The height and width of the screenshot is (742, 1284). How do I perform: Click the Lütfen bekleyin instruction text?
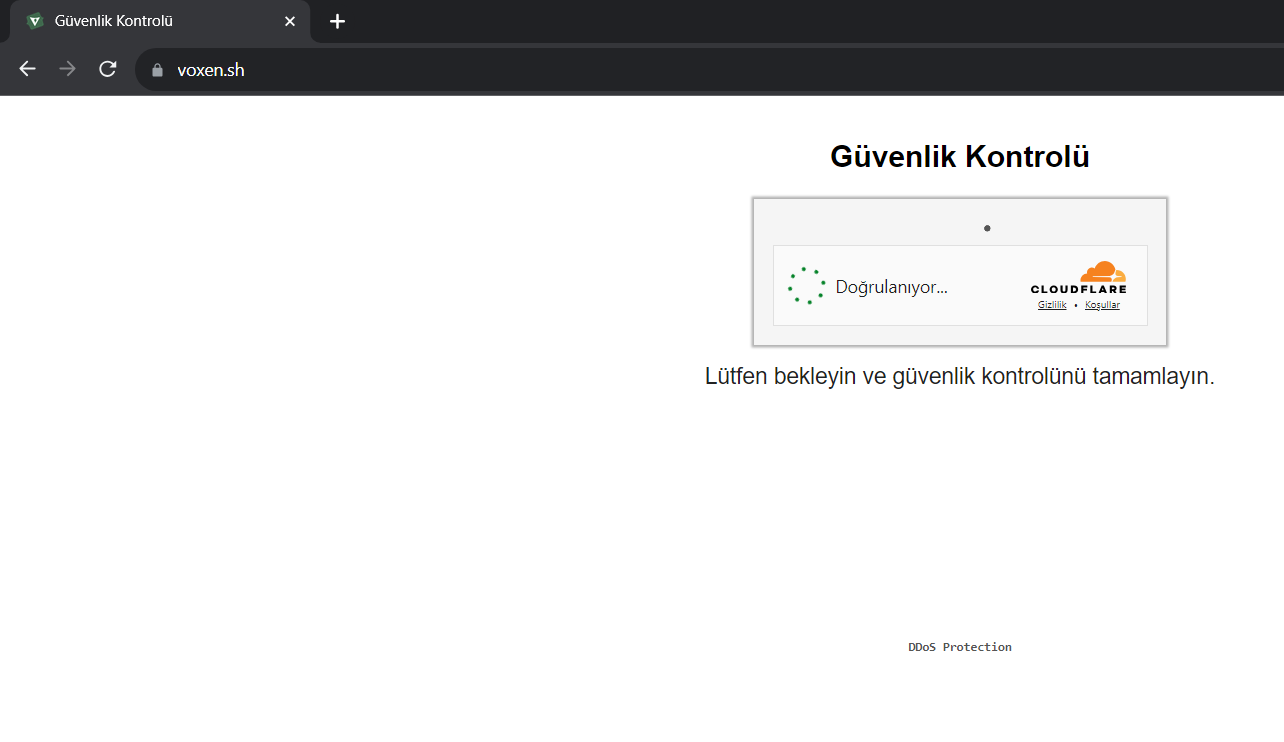(960, 377)
